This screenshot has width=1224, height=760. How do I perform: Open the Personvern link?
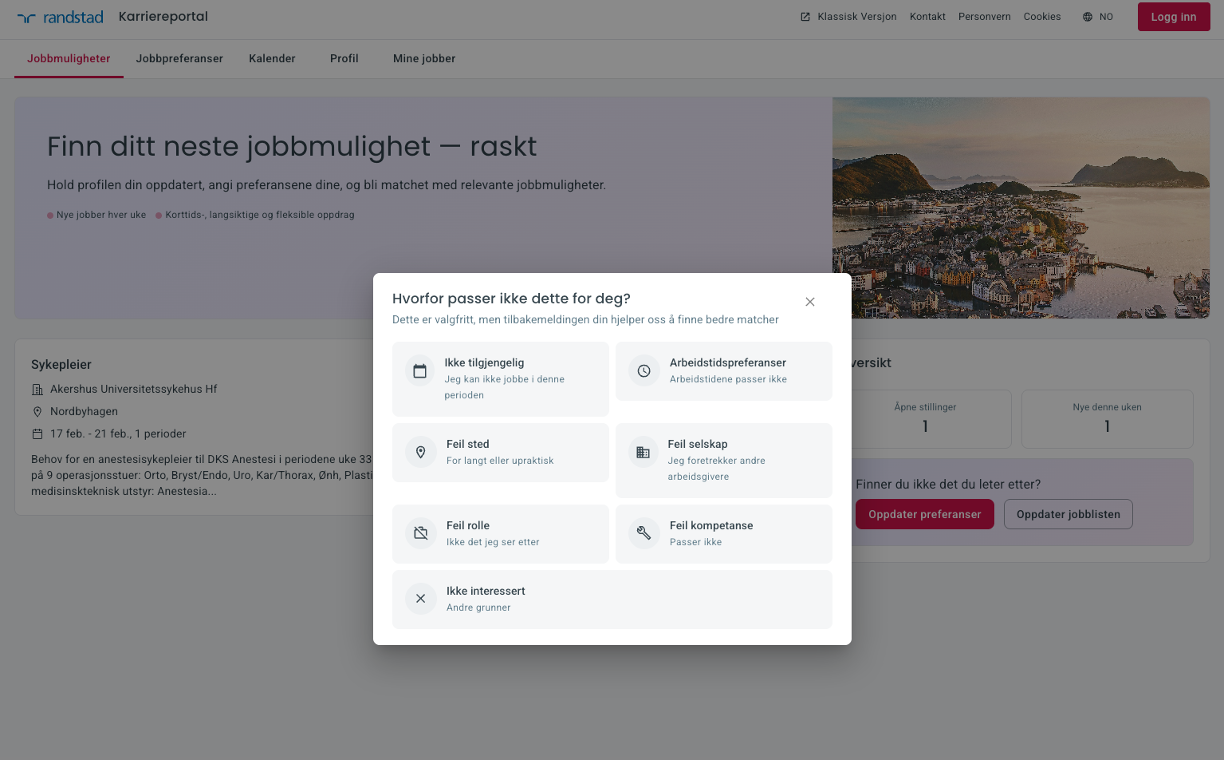coord(984,17)
